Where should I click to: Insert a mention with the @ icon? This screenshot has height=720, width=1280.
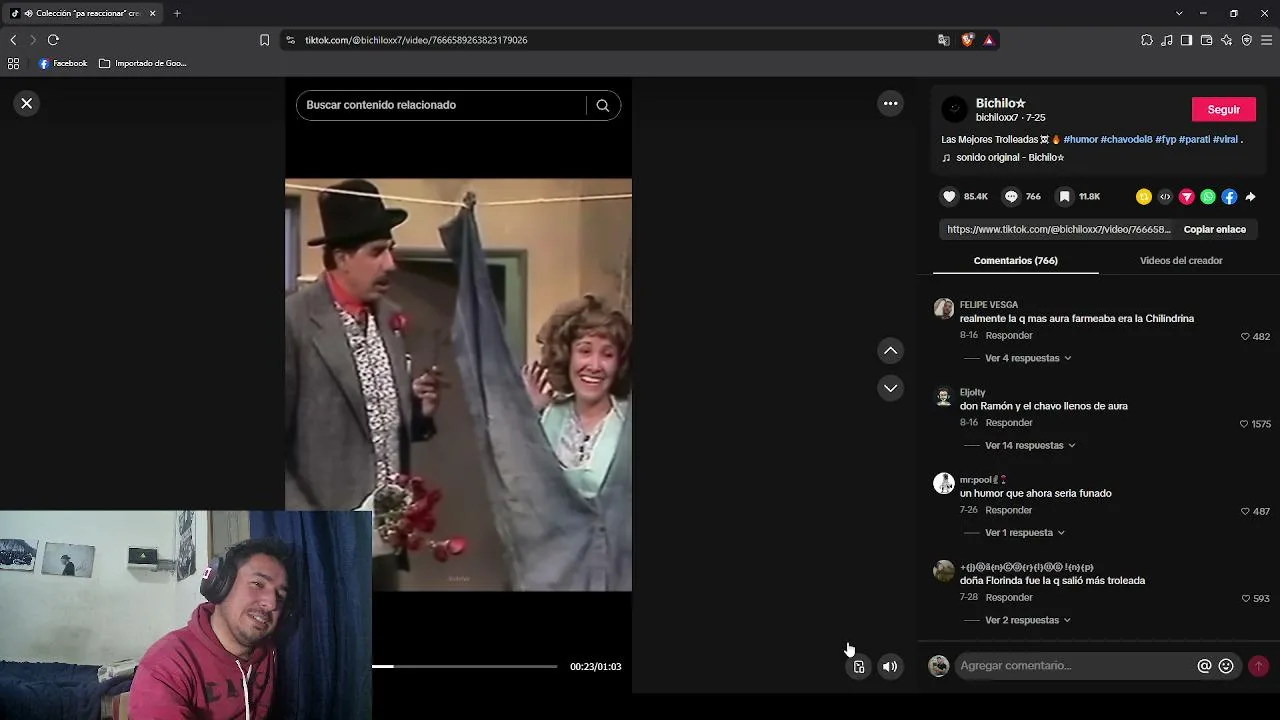(1204, 666)
